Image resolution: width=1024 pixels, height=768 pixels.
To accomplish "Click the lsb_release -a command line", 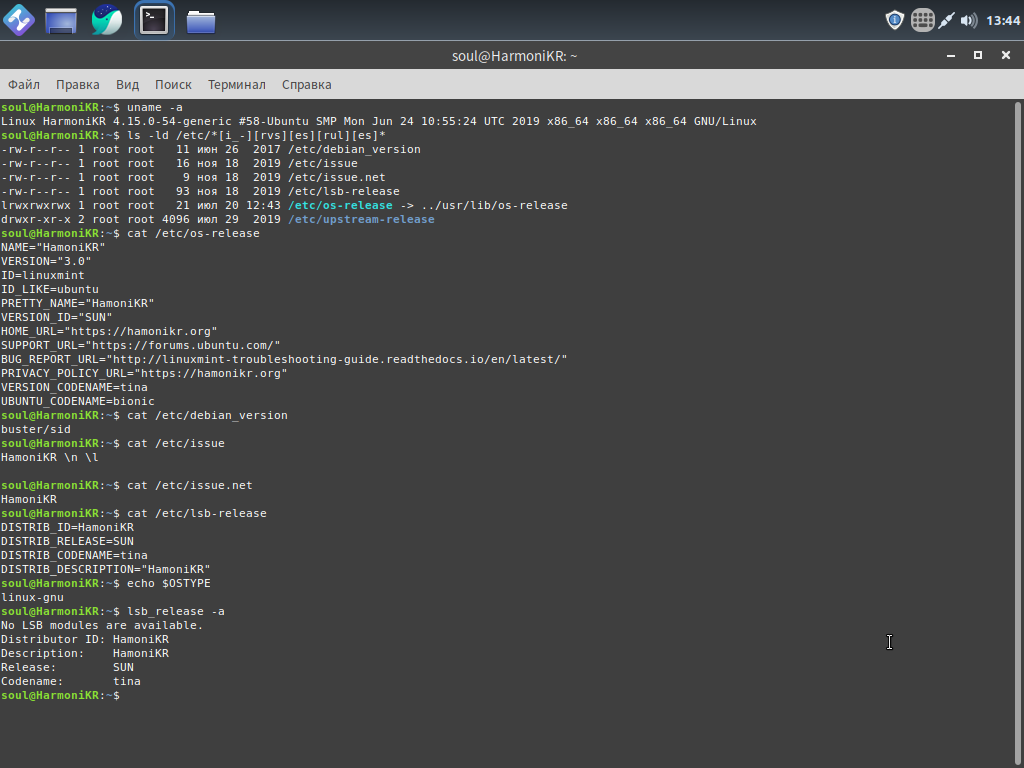I will [x=112, y=612].
